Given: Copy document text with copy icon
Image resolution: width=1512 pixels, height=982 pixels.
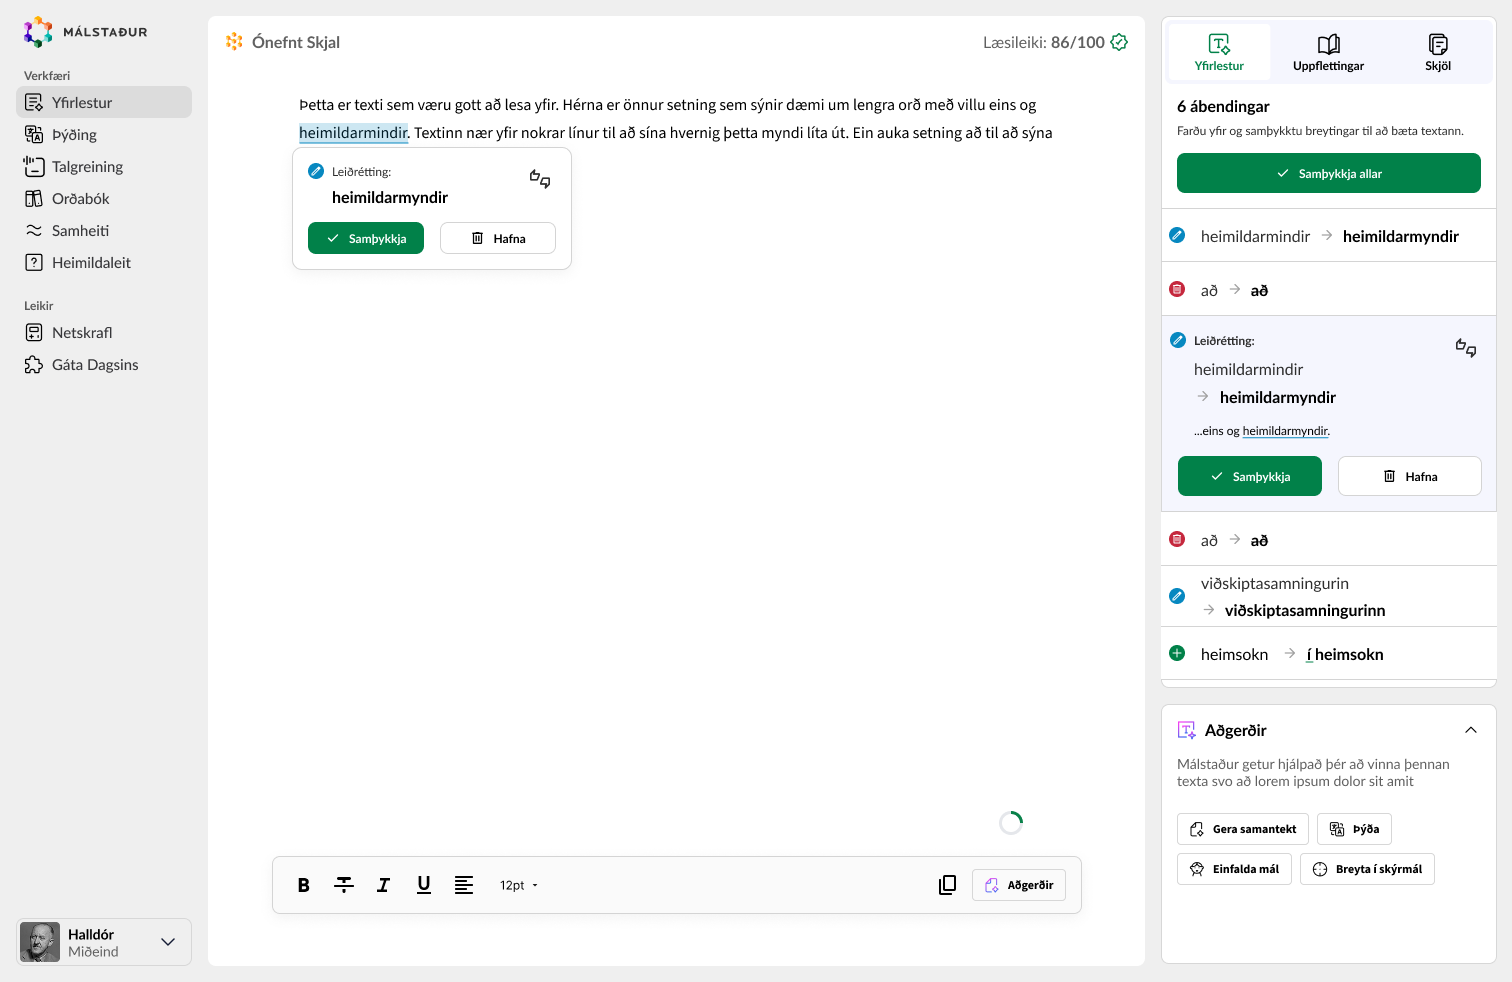Looking at the screenshot, I should tap(948, 885).
